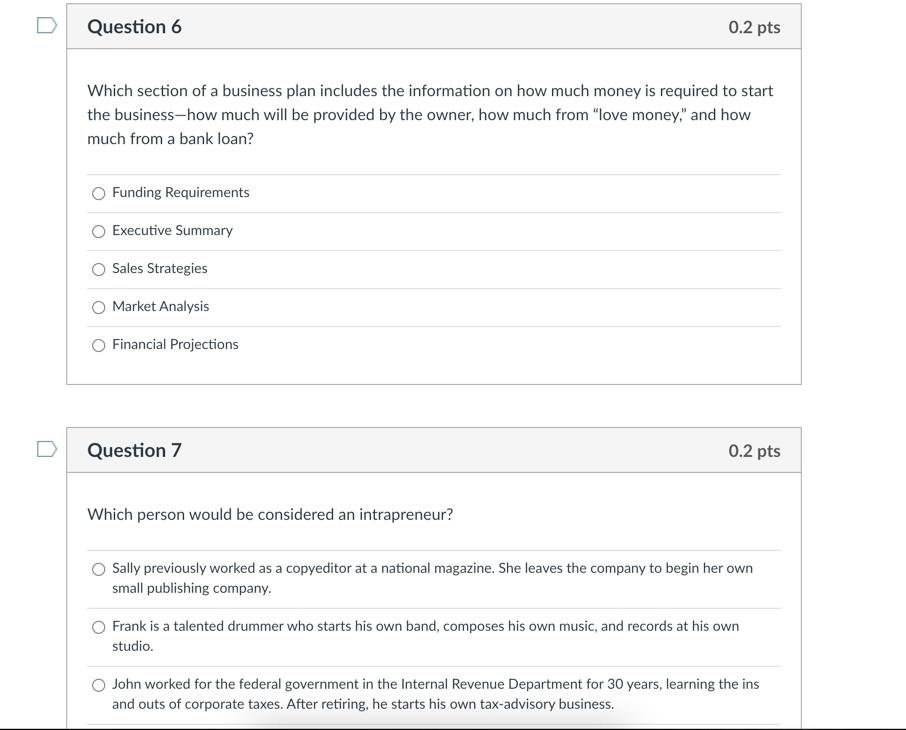Select Frank the drummer answer option
906x730 pixels.
point(98,627)
